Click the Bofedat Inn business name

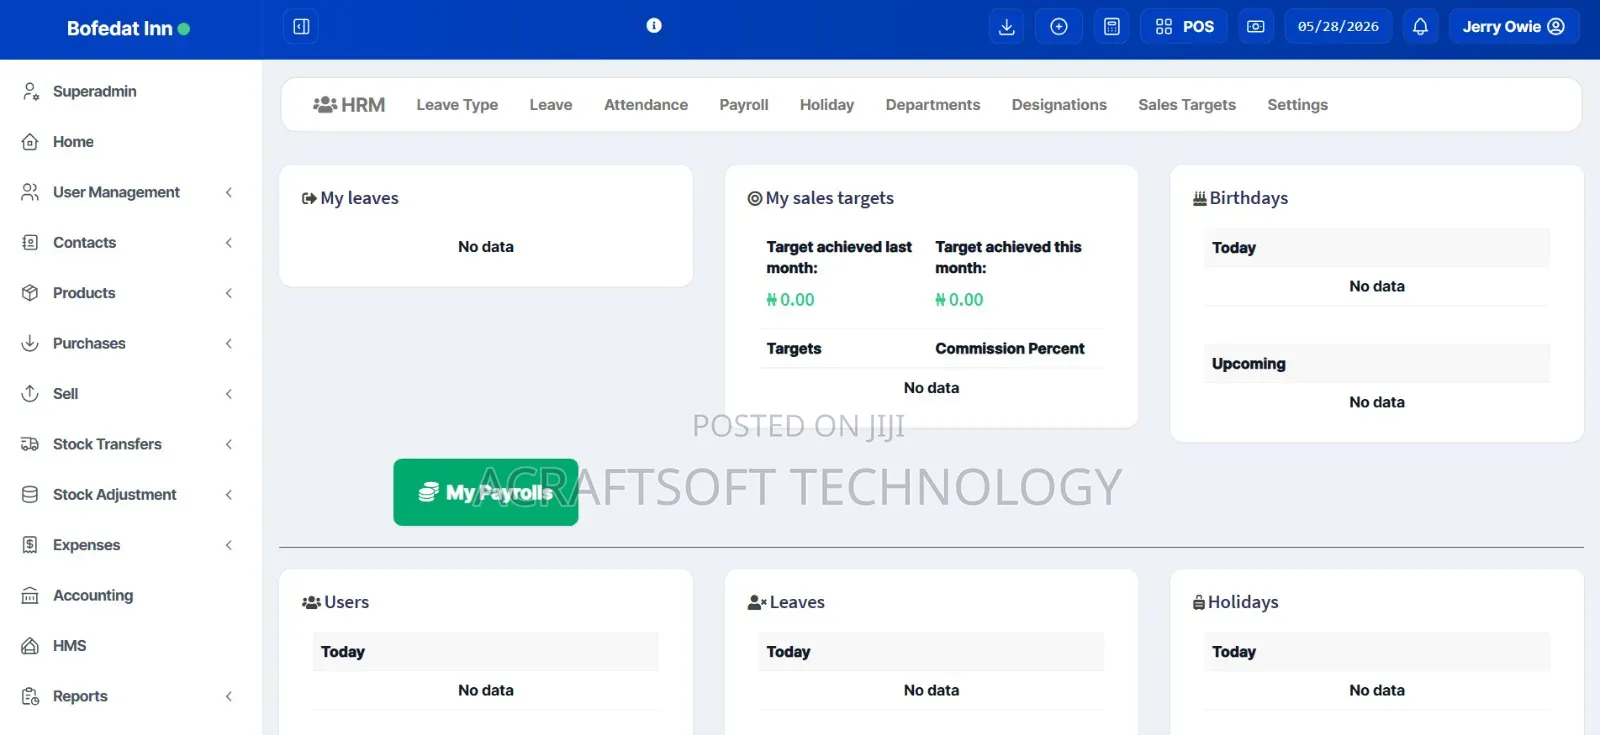point(119,29)
